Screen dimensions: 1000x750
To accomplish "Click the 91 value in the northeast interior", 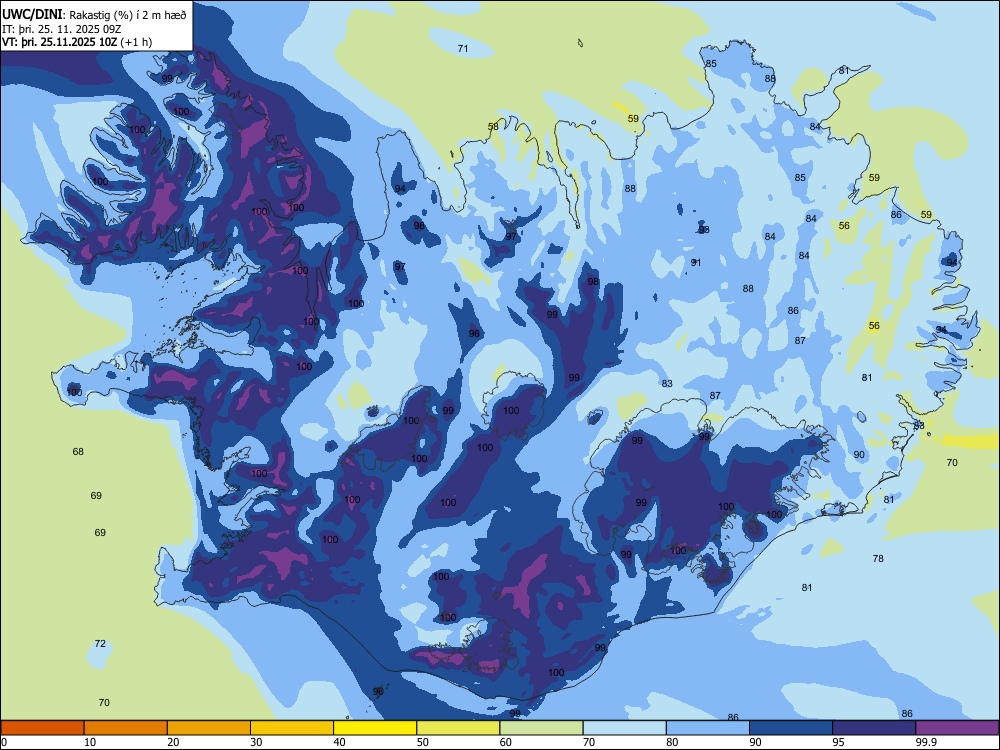I will pyautogui.click(x=696, y=262).
